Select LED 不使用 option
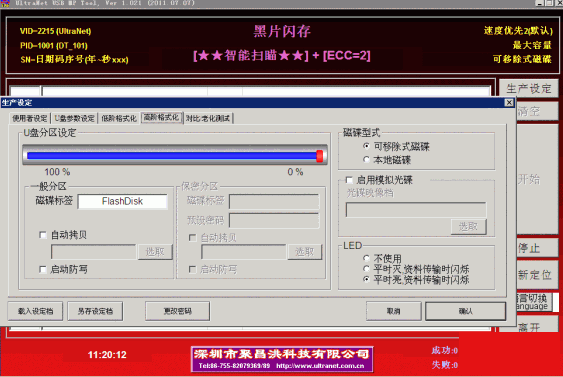Screen dimensions: 563x377 366,258
